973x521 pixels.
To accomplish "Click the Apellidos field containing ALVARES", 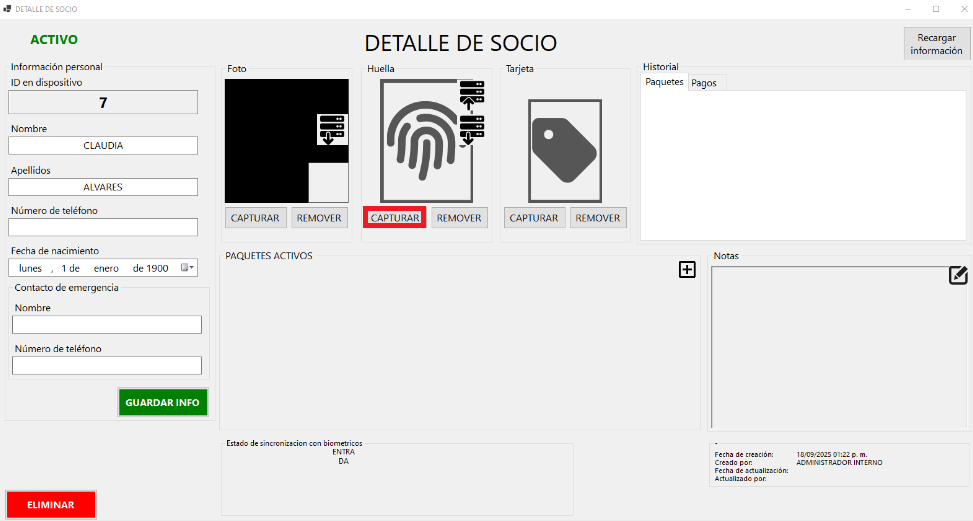I will point(103,187).
